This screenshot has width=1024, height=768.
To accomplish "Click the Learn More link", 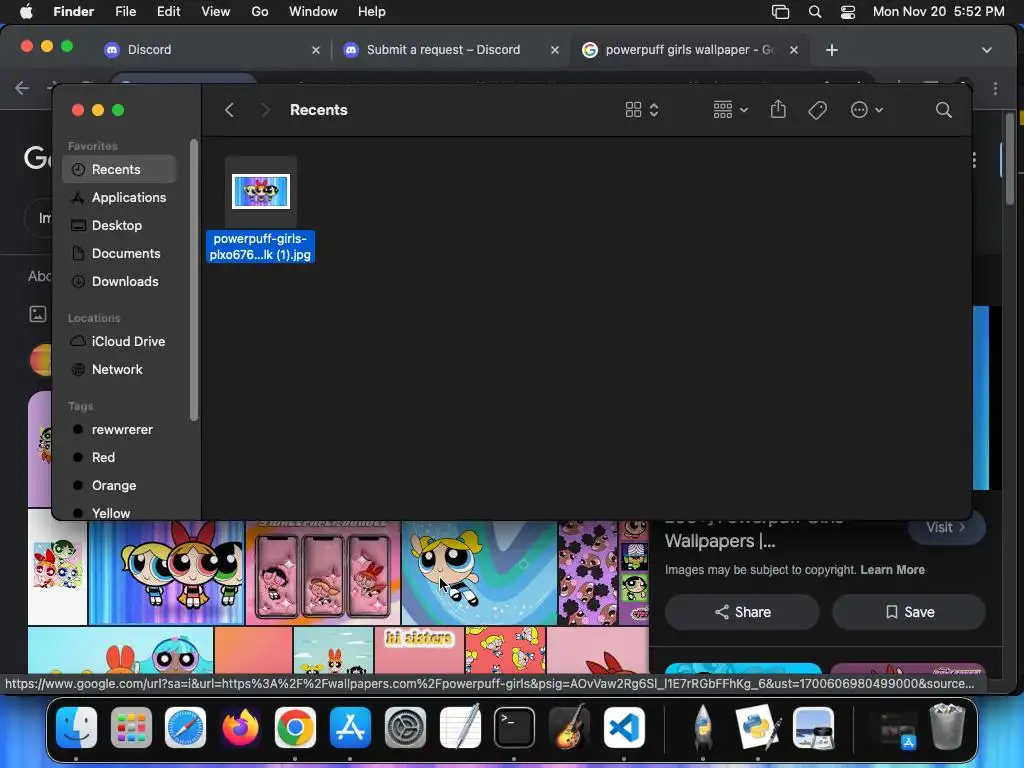I will click(x=892, y=569).
